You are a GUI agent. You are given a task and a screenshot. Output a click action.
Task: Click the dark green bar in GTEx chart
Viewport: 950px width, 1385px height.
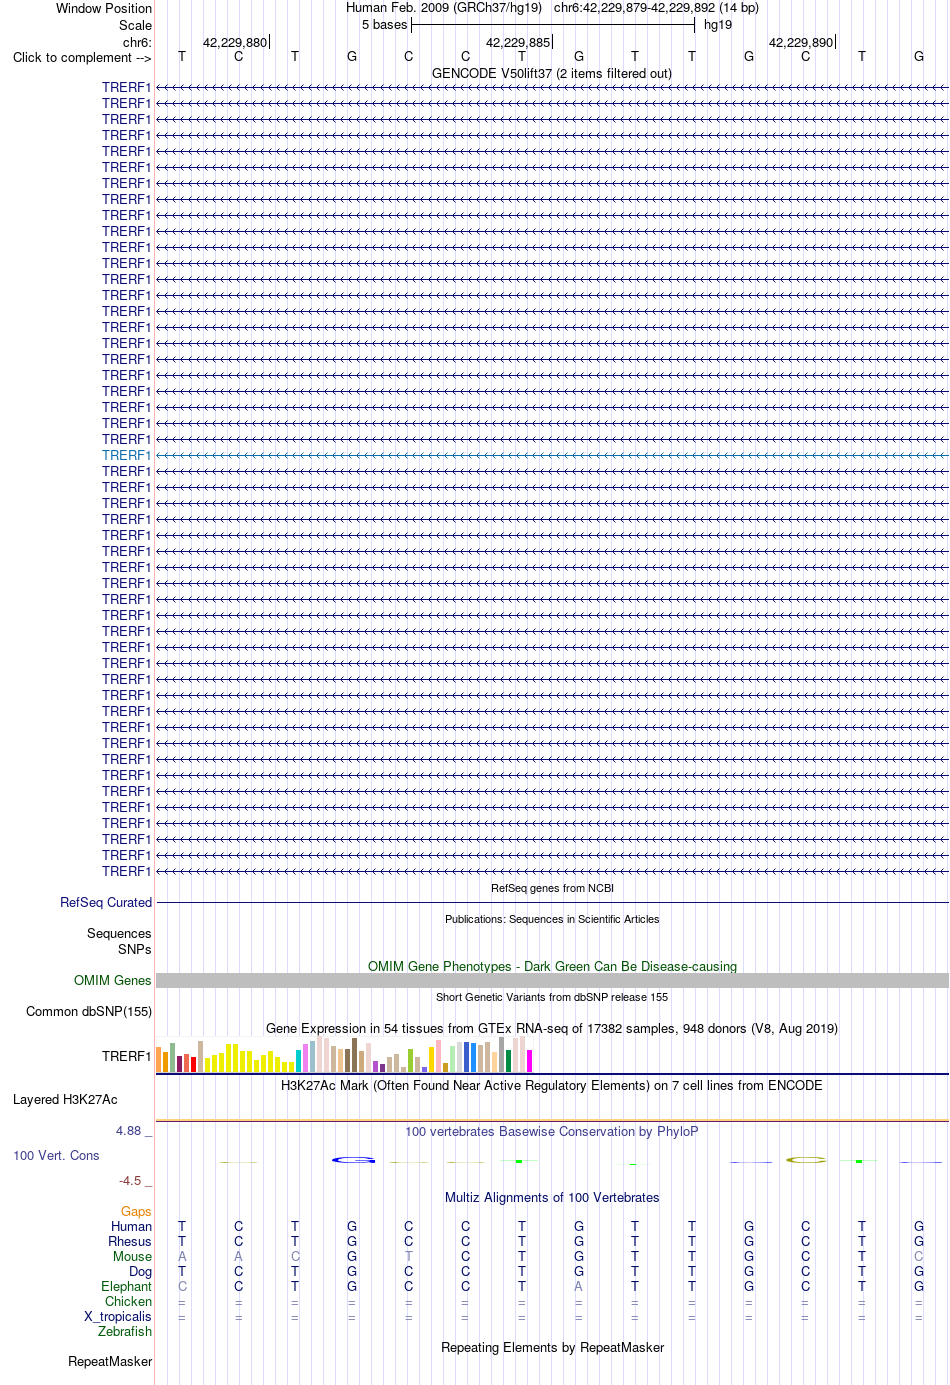(x=509, y=1060)
